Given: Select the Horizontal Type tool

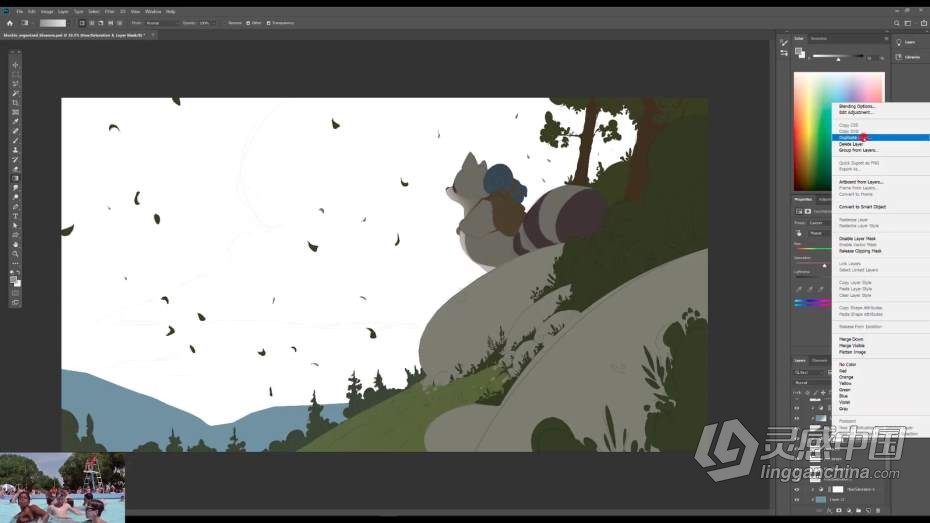Looking at the screenshot, I should (x=15, y=216).
